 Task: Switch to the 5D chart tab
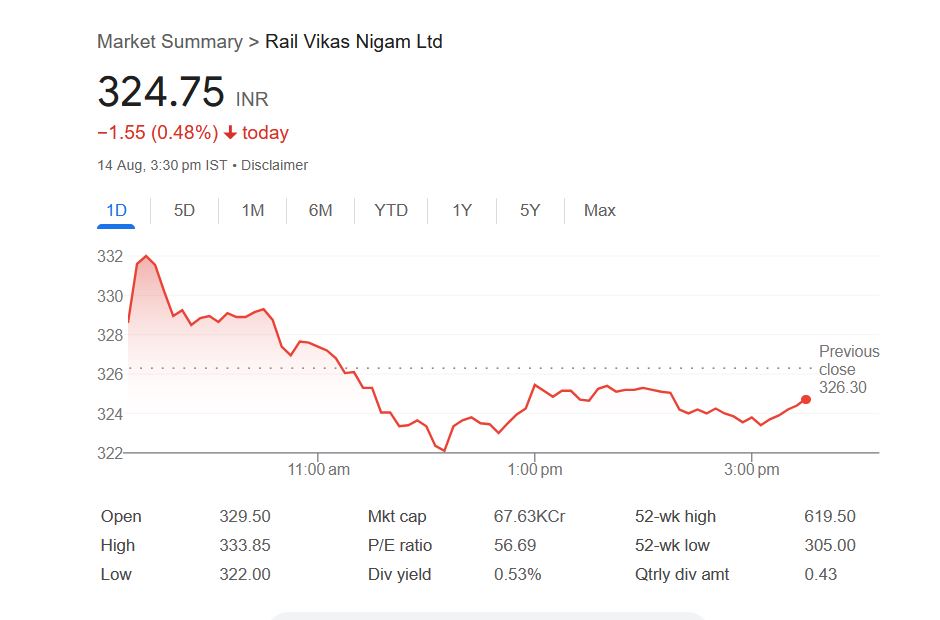click(184, 211)
